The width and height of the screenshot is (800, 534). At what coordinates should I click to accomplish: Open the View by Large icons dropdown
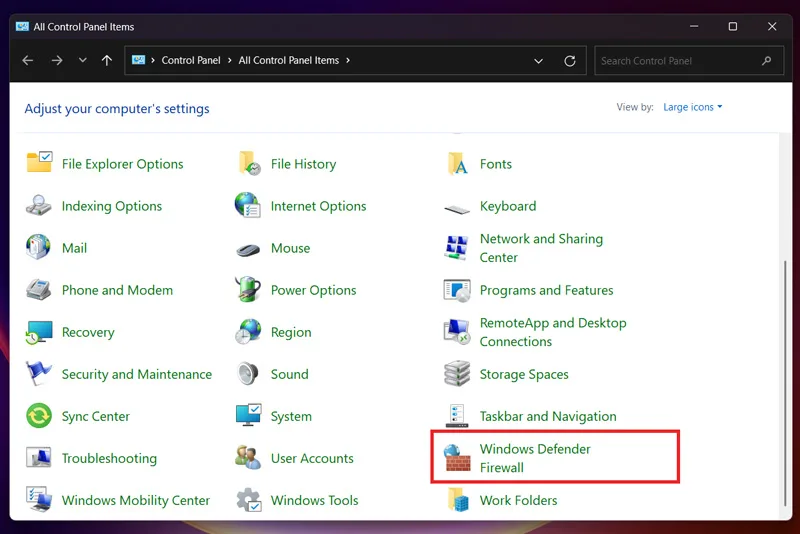point(692,107)
